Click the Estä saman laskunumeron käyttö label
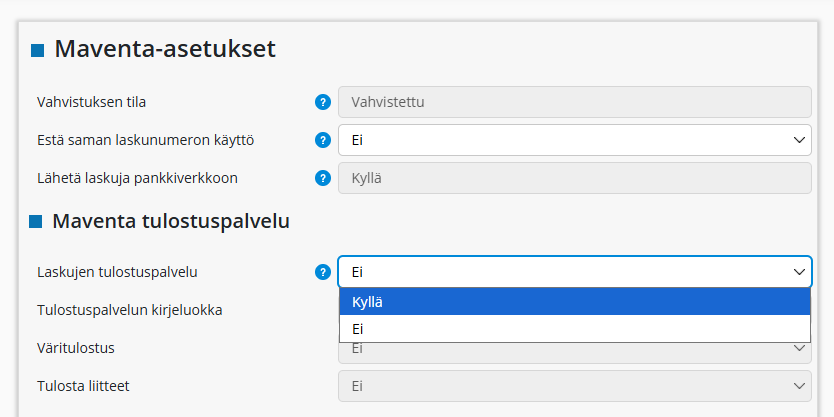834x417 pixels. [x=145, y=140]
